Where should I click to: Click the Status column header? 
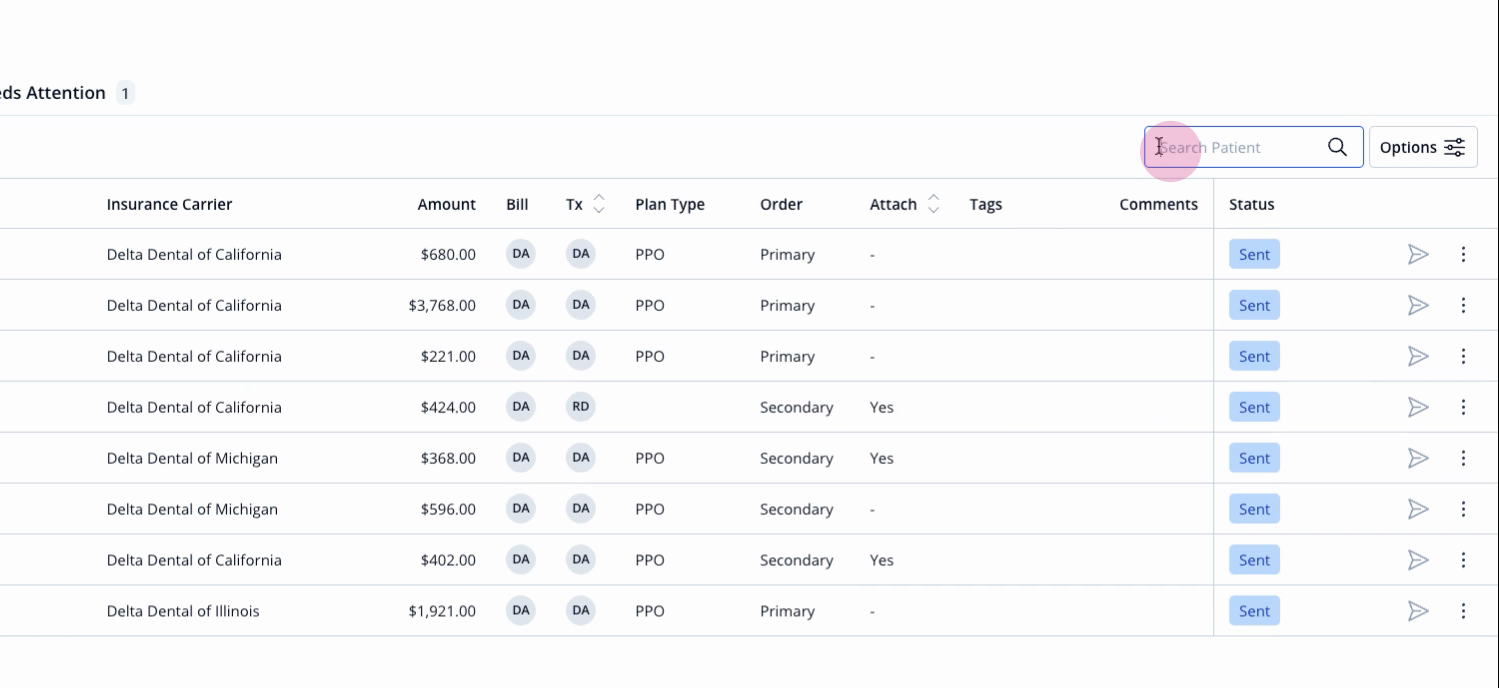click(1252, 204)
